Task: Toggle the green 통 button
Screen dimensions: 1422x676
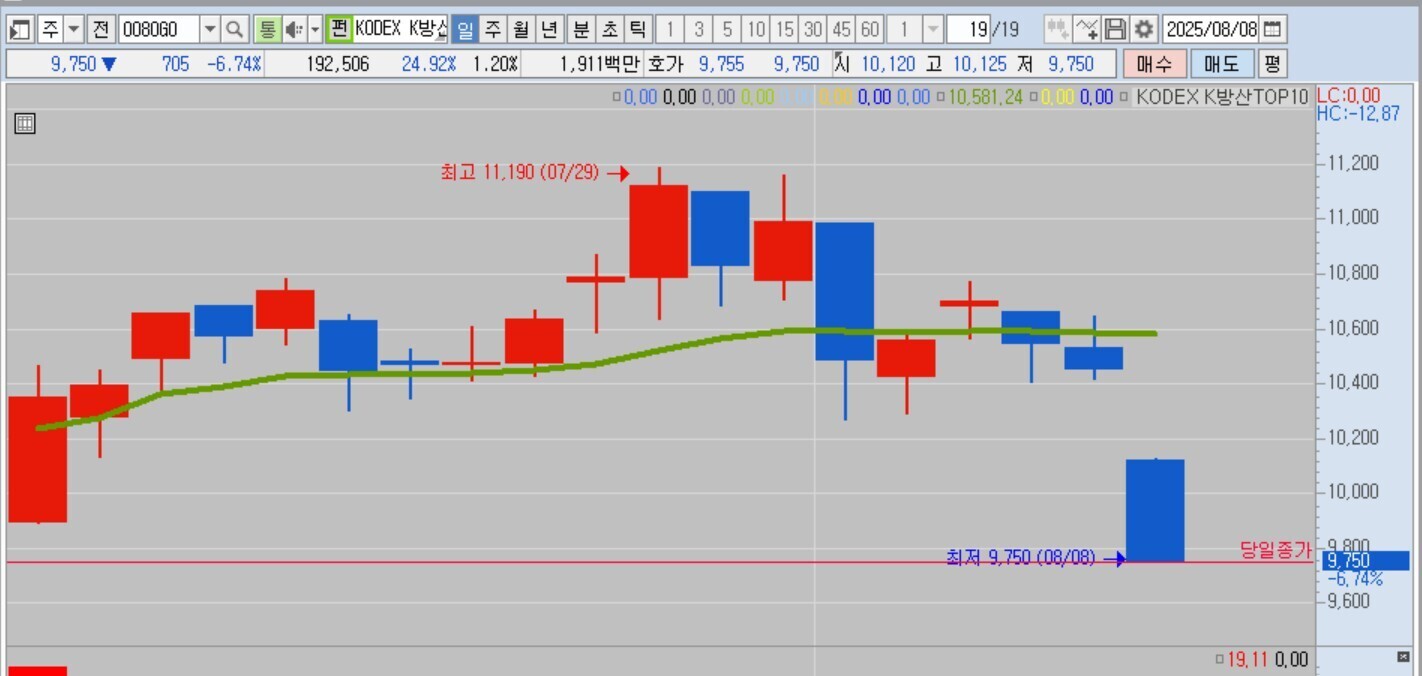Action: [x=267, y=29]
